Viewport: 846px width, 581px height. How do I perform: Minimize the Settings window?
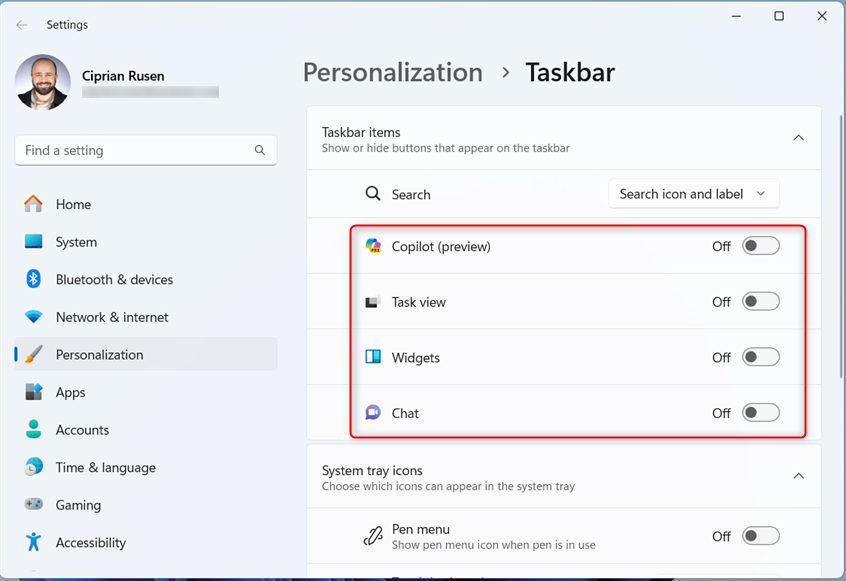click(x=736, y=16)
